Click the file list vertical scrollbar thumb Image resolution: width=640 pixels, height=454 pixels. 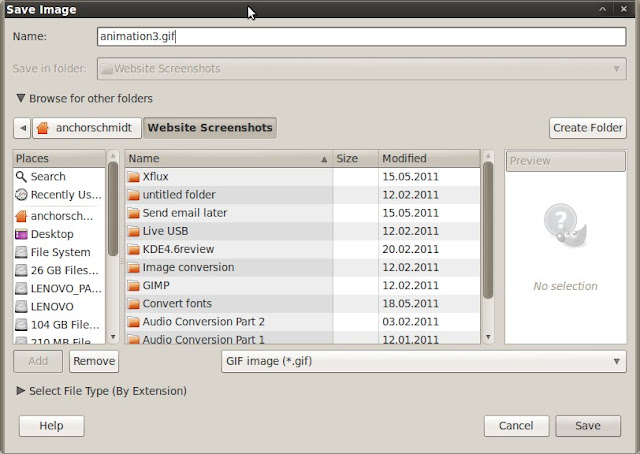coord(488,230)
